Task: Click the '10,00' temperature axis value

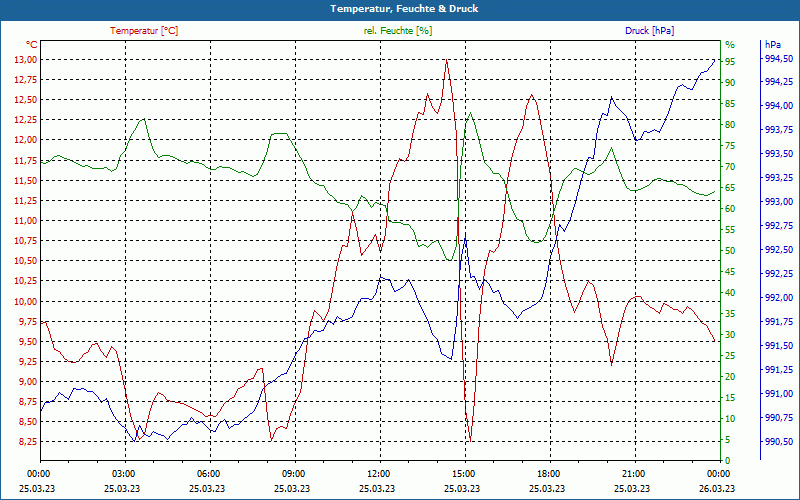Action: point(26,302)
